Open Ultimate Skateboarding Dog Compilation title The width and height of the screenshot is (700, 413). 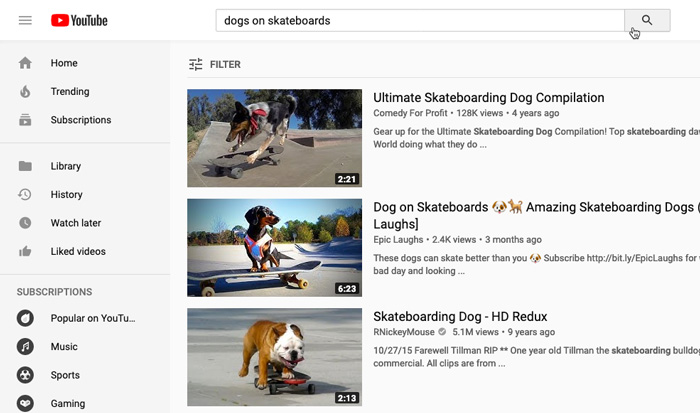488,98
